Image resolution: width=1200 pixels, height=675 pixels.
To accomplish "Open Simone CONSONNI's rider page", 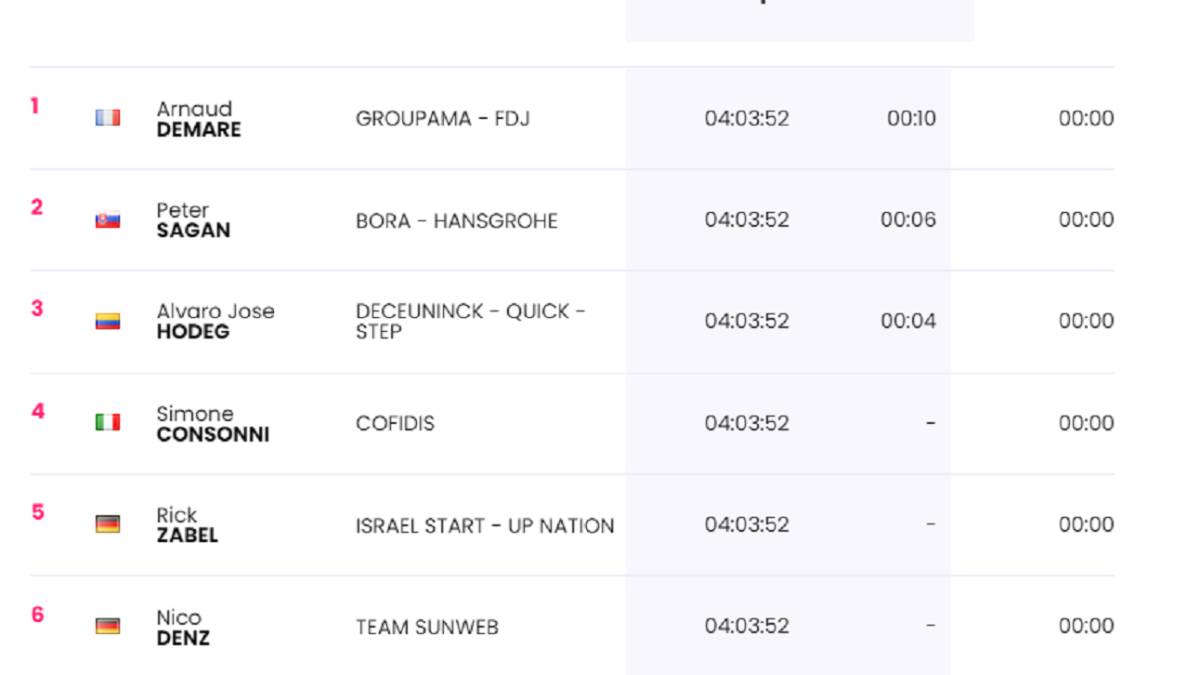I will [212, 423].
